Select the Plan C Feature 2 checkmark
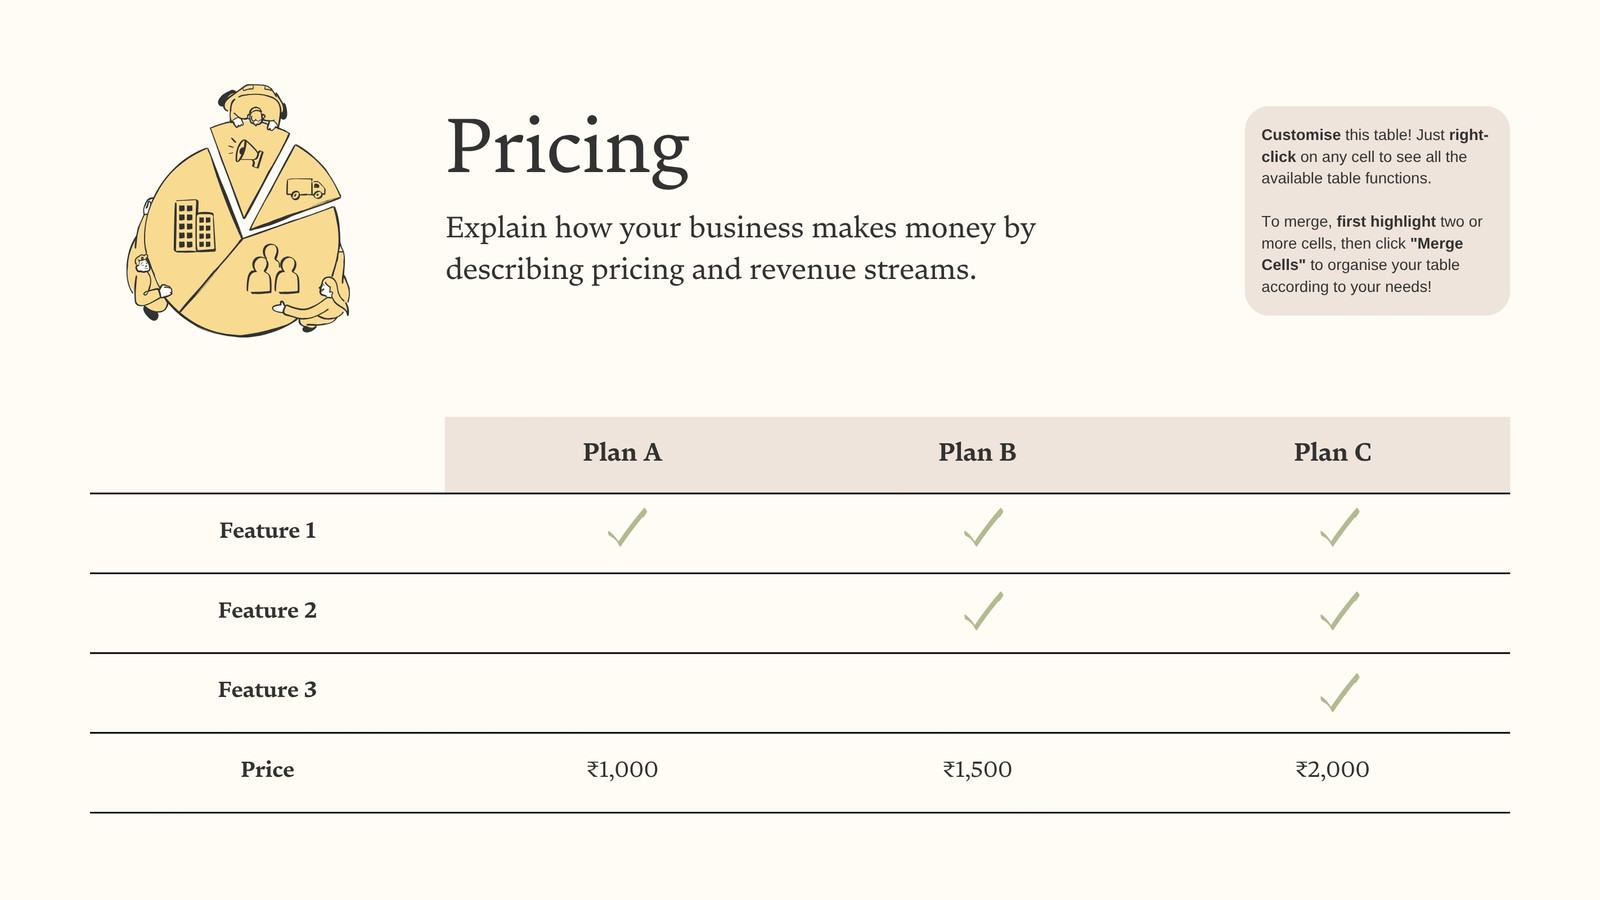Viewport: 1600px width, 900px height. click(1339, 610)
